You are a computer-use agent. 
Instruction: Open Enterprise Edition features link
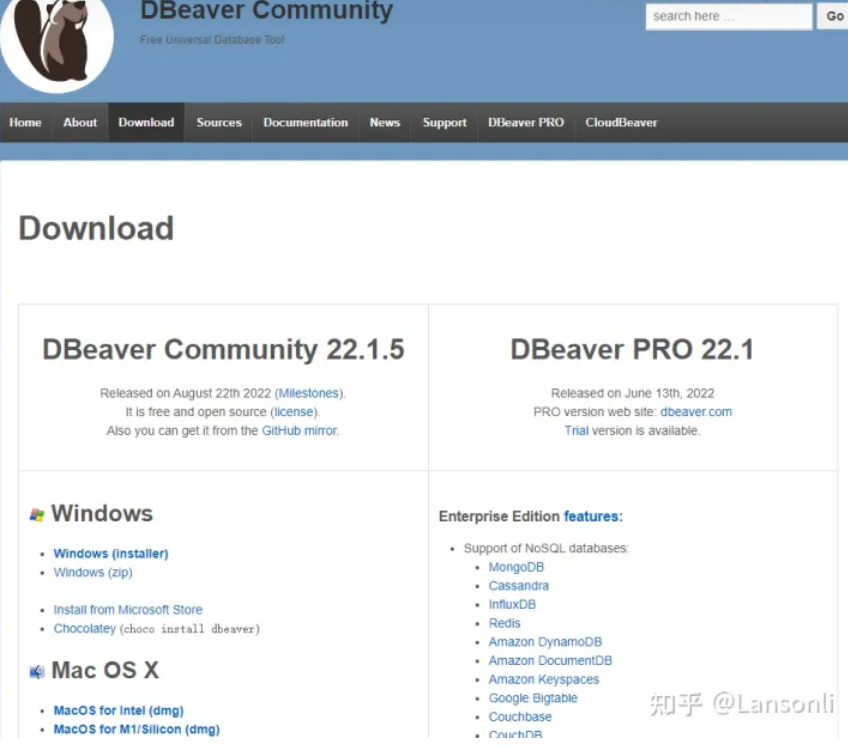tap(592, 516)
